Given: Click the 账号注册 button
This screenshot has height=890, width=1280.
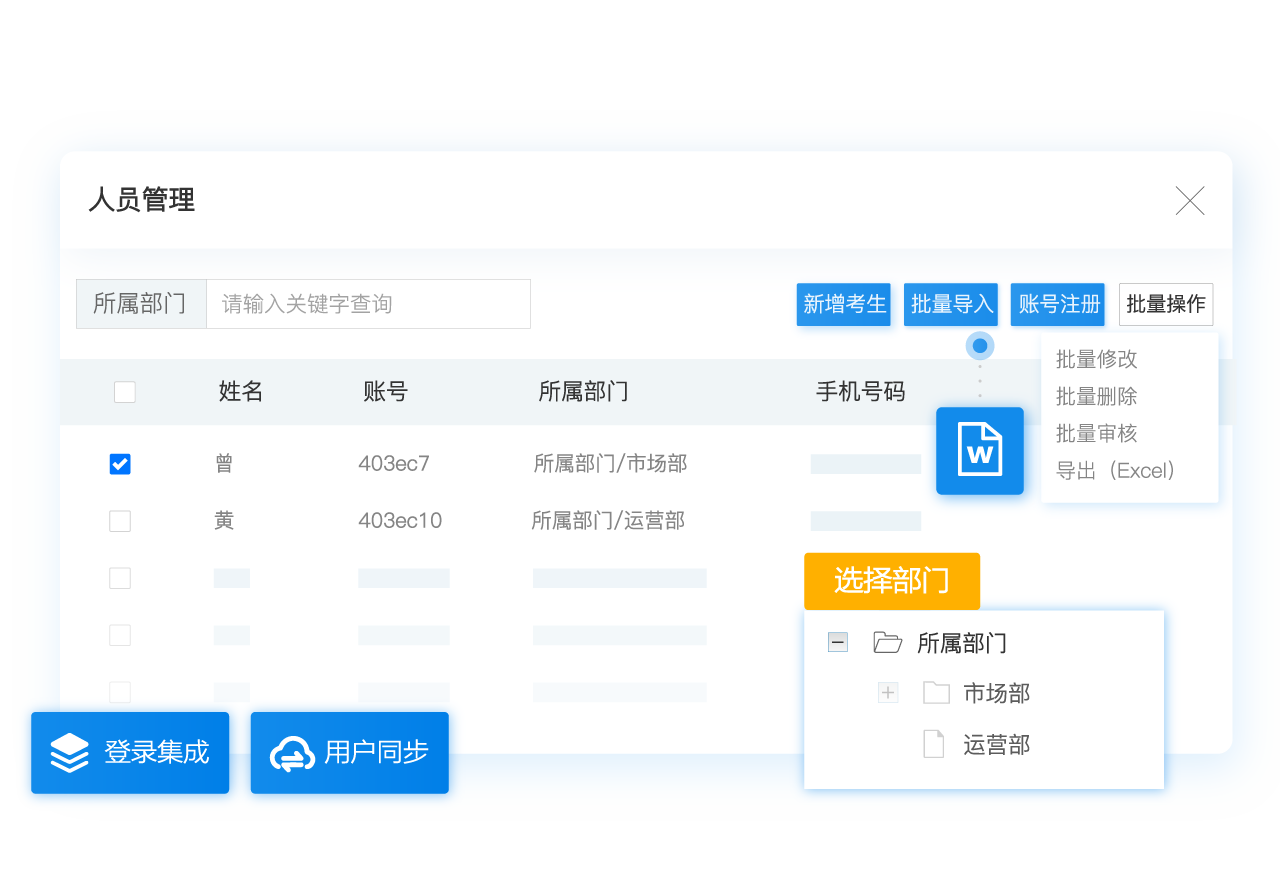Looking at the screenshot, I should click(x=1058, y=304).
